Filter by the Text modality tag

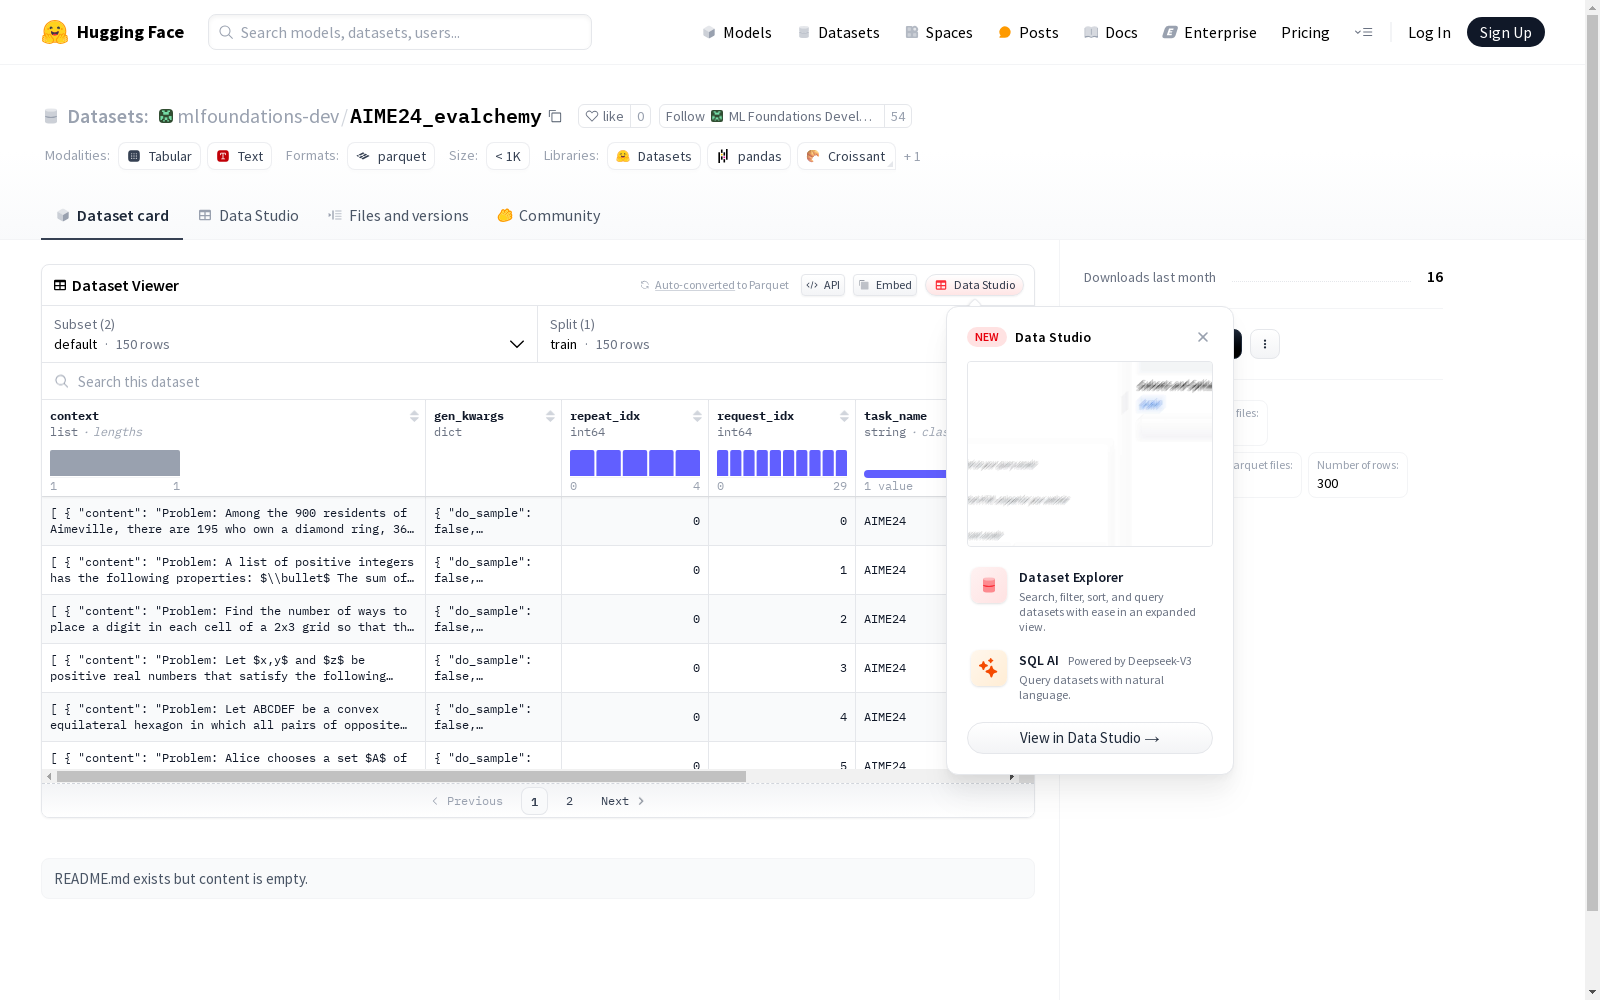pyautogui.click(x=240, y=156)
